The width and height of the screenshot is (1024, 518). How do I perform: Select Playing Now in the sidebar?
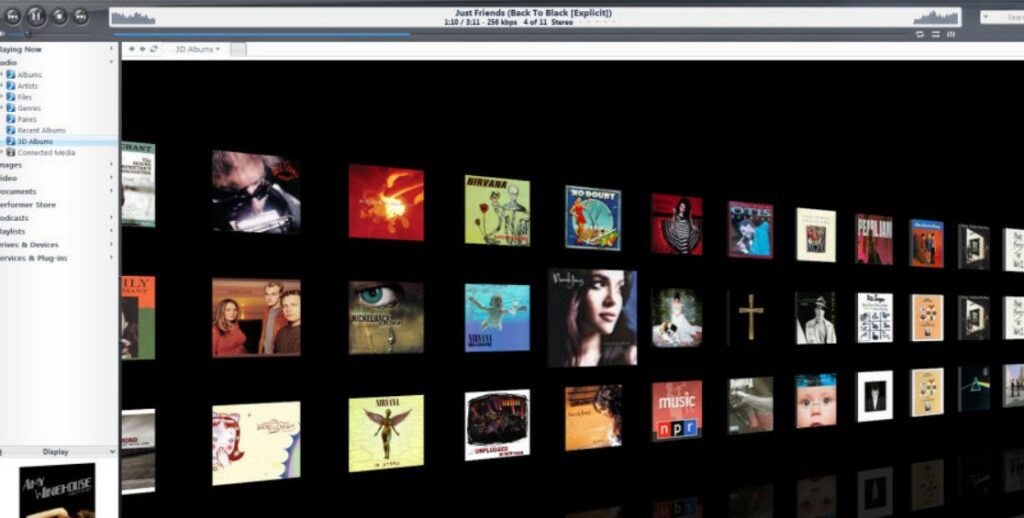coord(20,49)
